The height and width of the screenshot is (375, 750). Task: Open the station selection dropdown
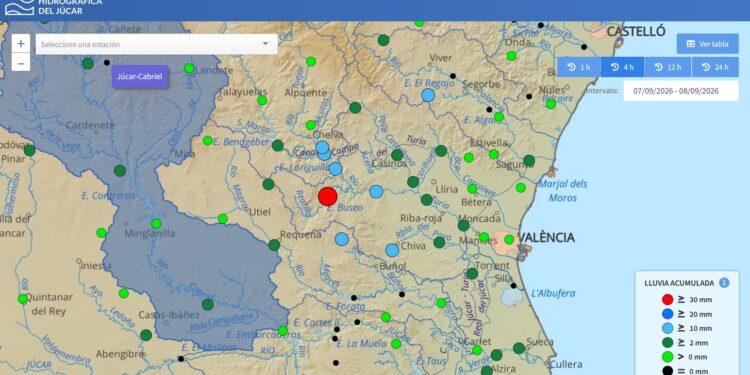(156, 44)
